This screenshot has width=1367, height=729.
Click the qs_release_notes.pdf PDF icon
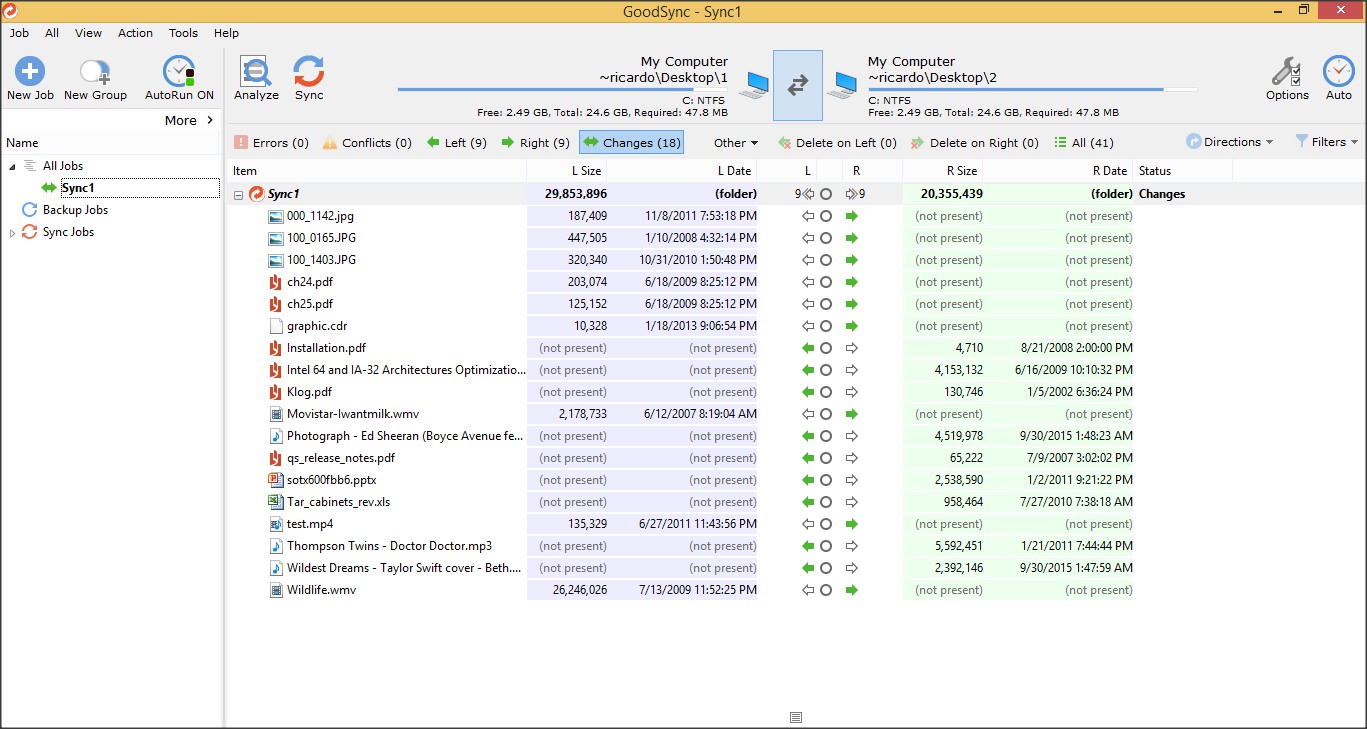coord(276,458)
